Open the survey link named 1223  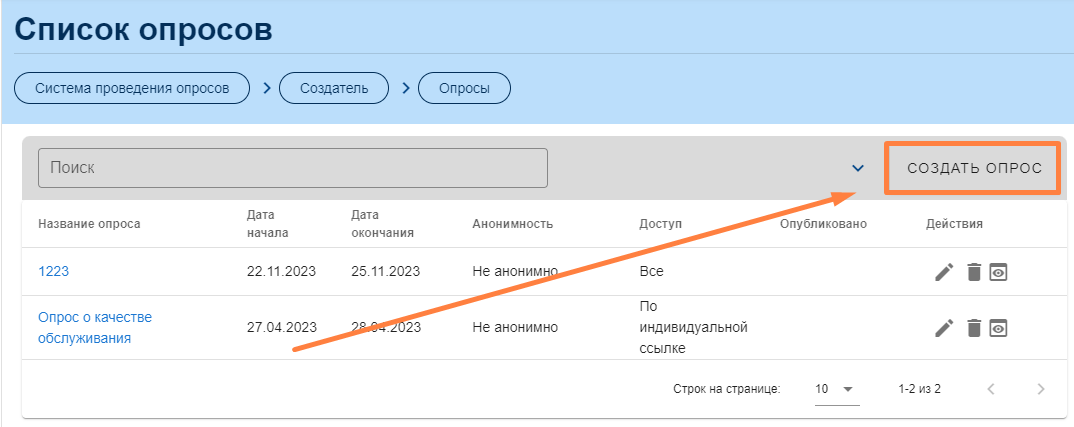pyautogui.click(x=53, y=271)
